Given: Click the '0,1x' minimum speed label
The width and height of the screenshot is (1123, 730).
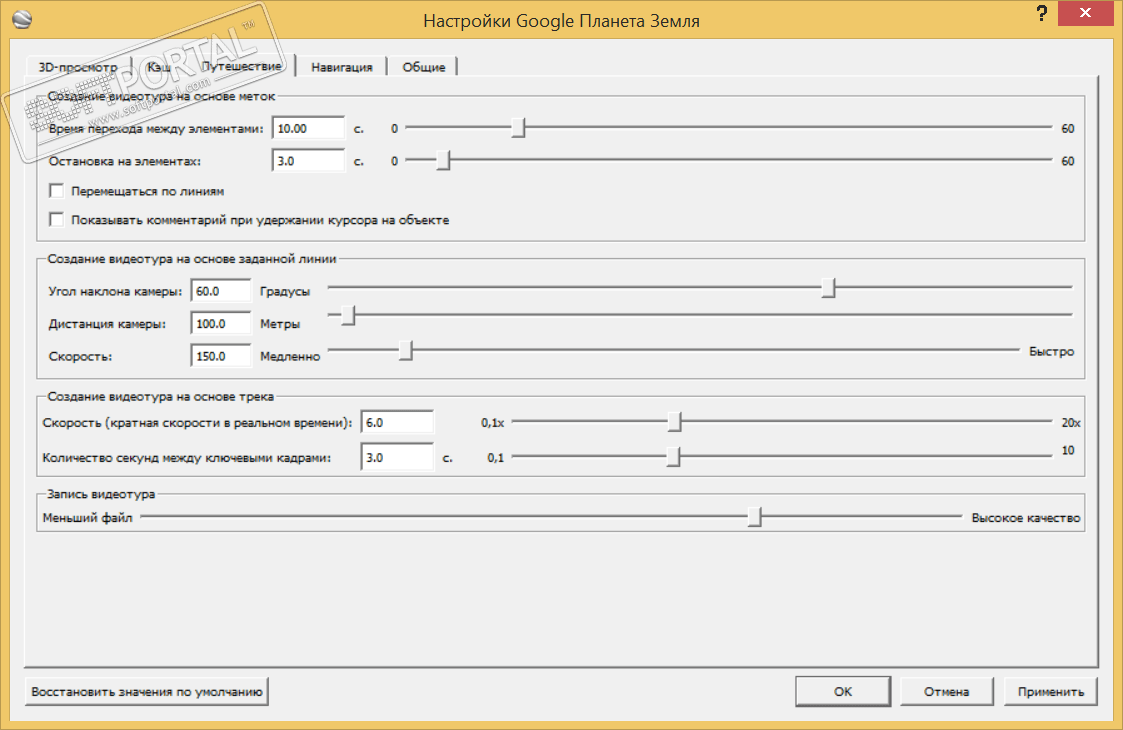Looking at the screenshot, I should point(492,423).
